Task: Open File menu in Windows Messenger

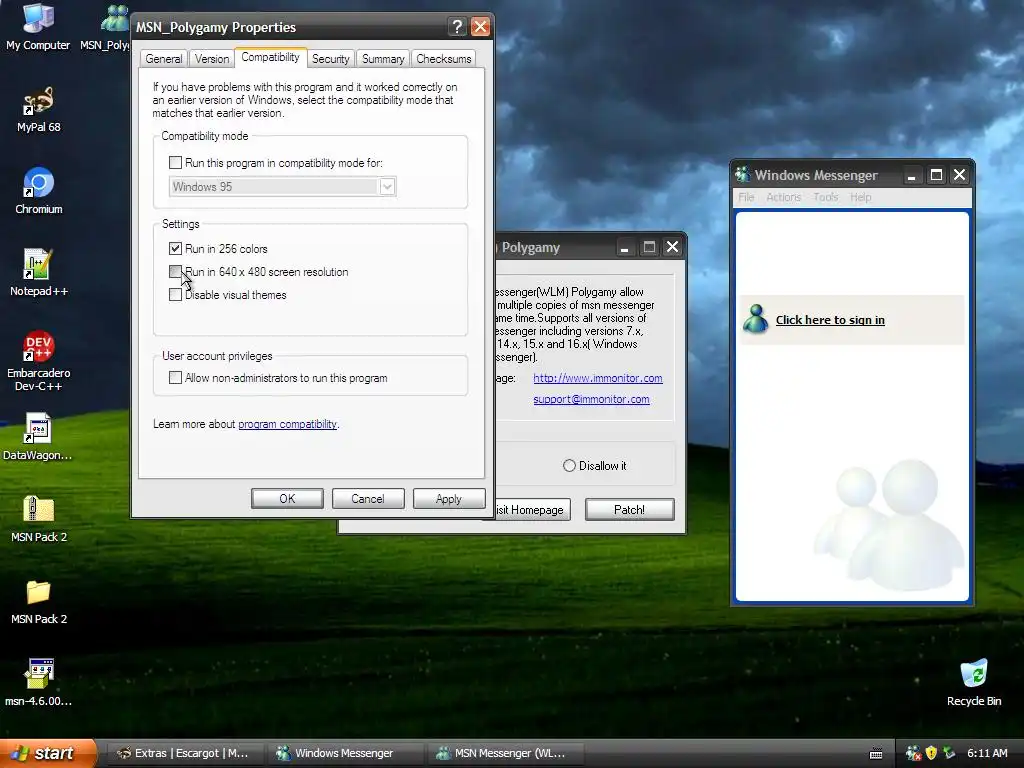Action: pyautogui.click(x=746, y=197)
